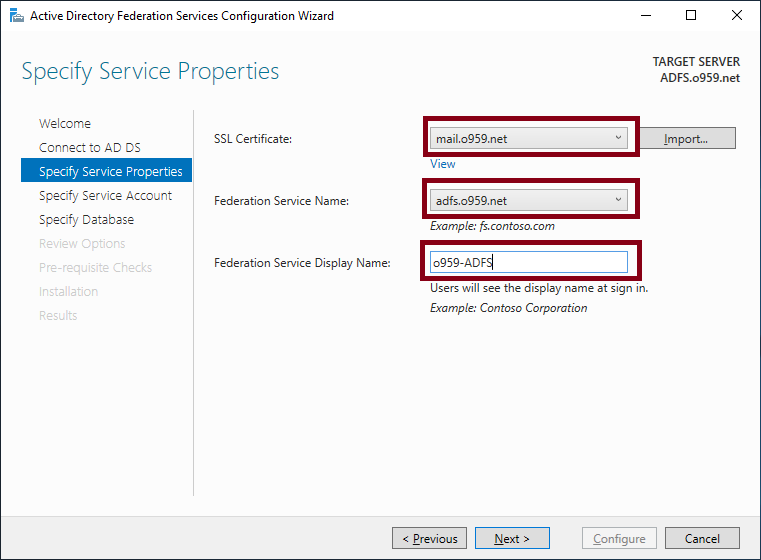The width and height of the screenshot is (761, 560).
Task: Click the 'Example: Contoso Corporation' hint
Action: pyautogui.click(x=509, y=308)
